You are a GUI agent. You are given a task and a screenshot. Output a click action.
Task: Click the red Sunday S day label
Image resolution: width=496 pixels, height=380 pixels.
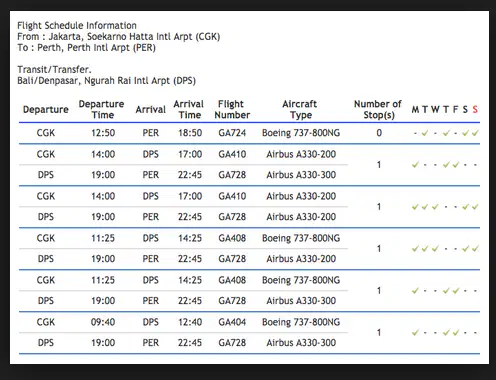click(475, 109)
